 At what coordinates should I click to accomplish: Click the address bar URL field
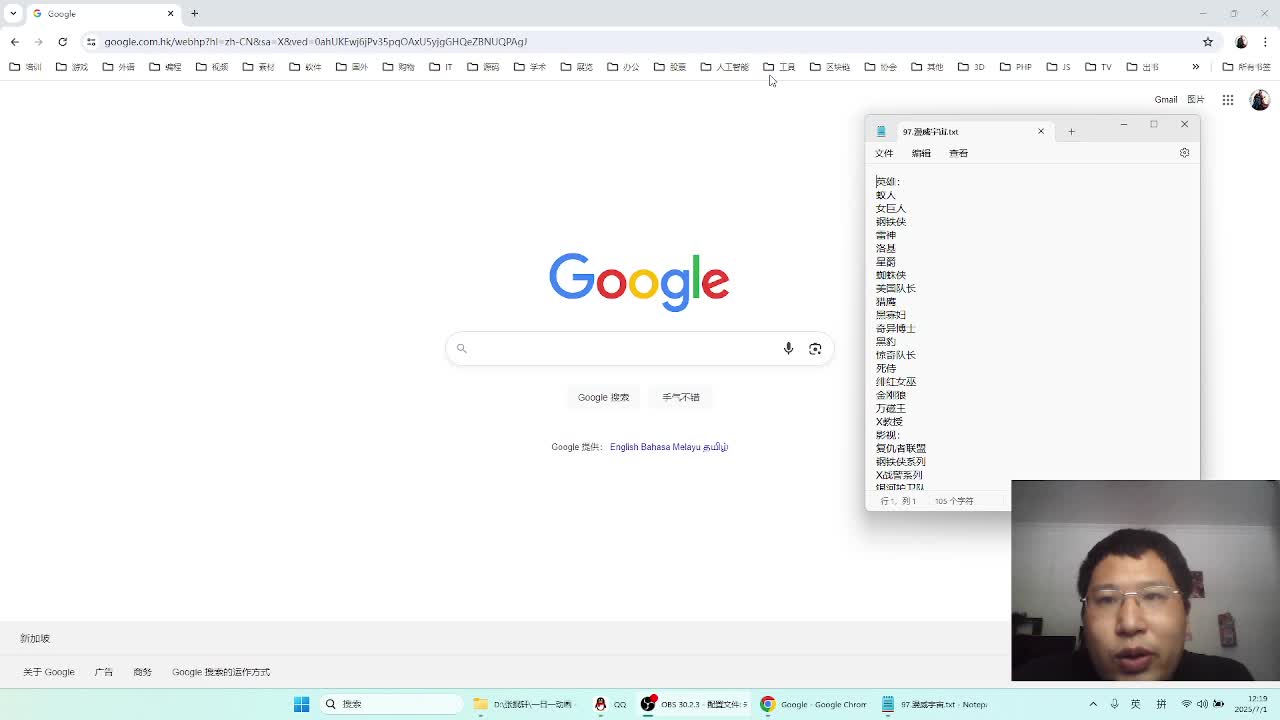[640, 42]
